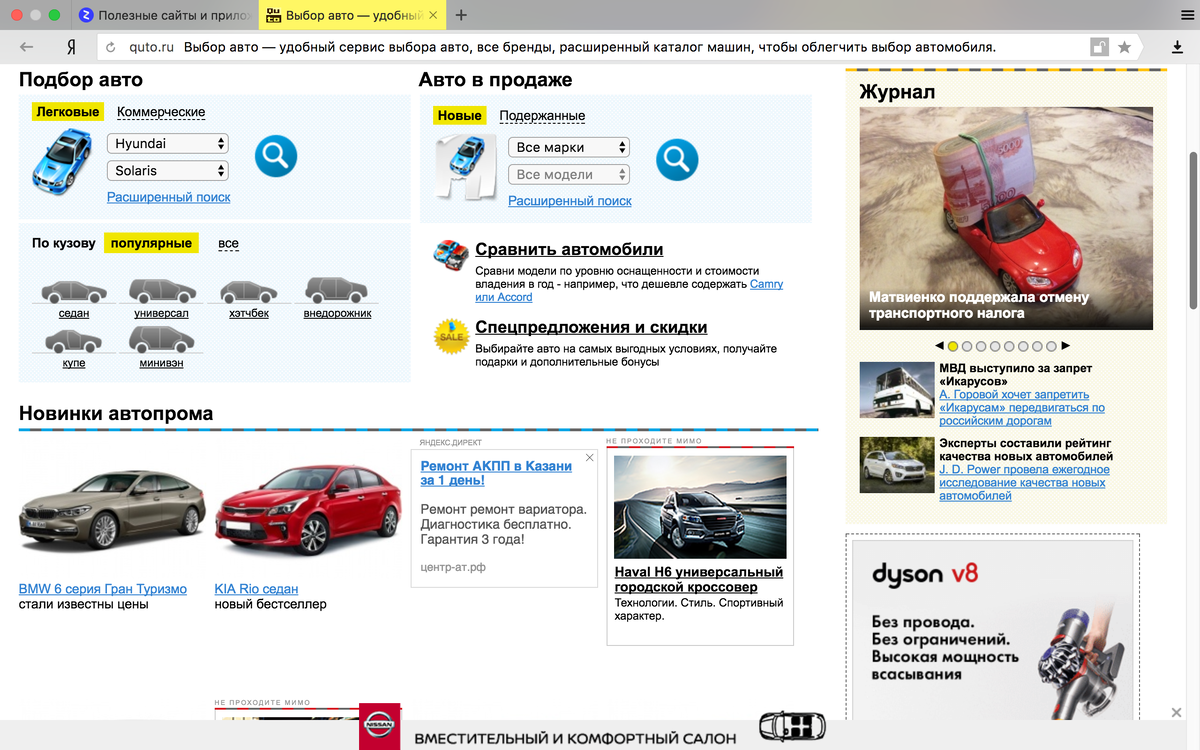Click the Camry или Accord link
The width and height of the screenshot is (1200, 750).
(x=629, y=291)
